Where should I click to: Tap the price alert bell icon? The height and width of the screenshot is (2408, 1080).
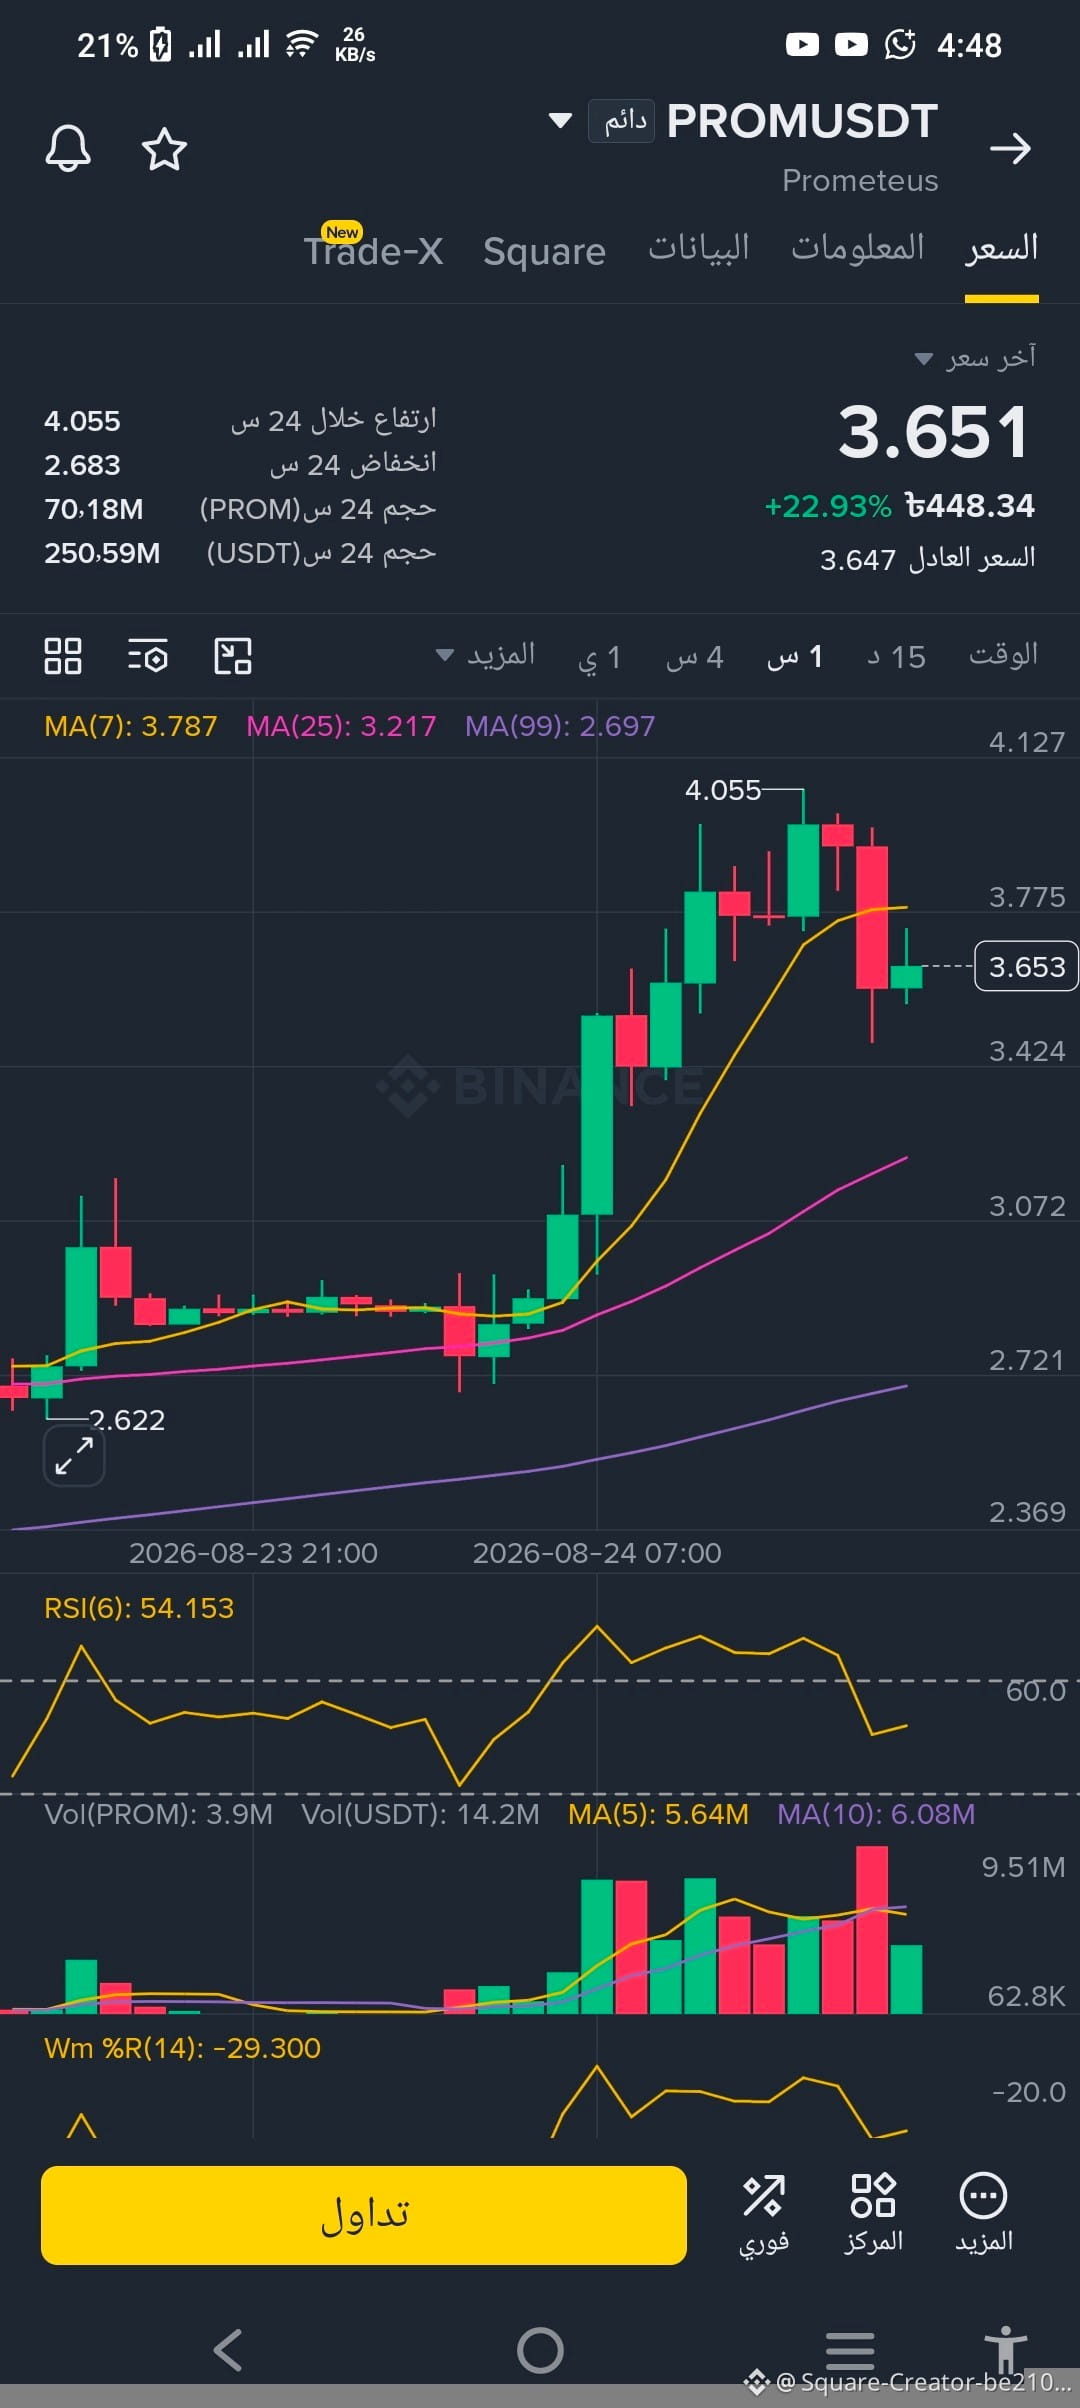[x=68, y=149]
